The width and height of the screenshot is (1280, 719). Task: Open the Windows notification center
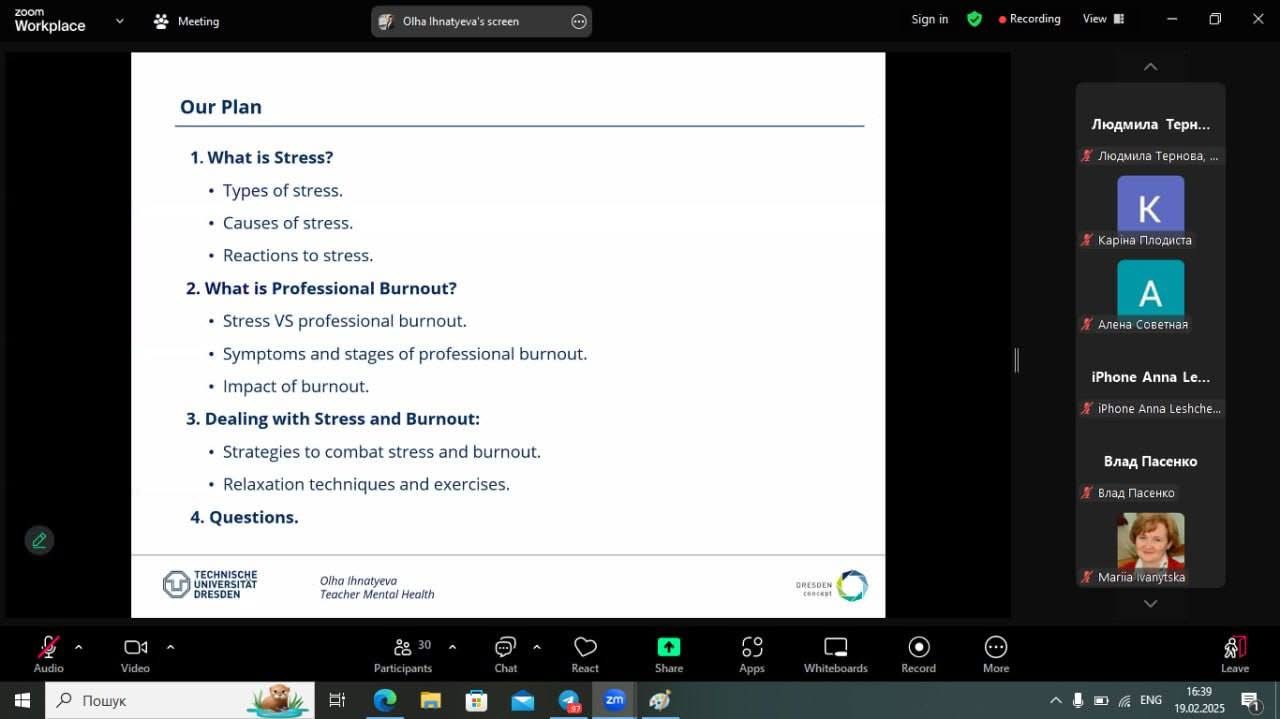coord(1251,700)
